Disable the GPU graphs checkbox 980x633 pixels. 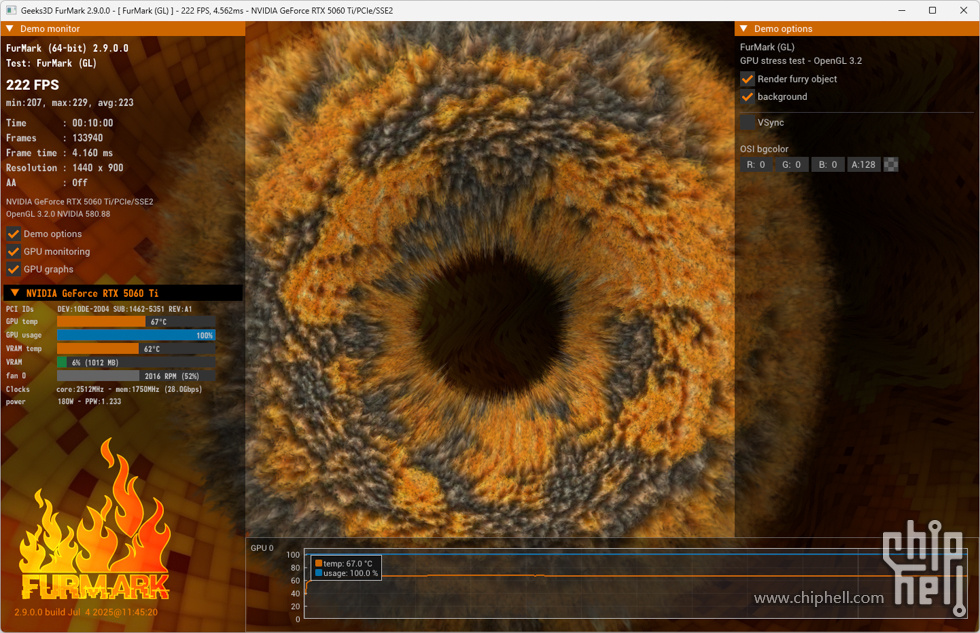pyautogui.click(x=13, y=269)
